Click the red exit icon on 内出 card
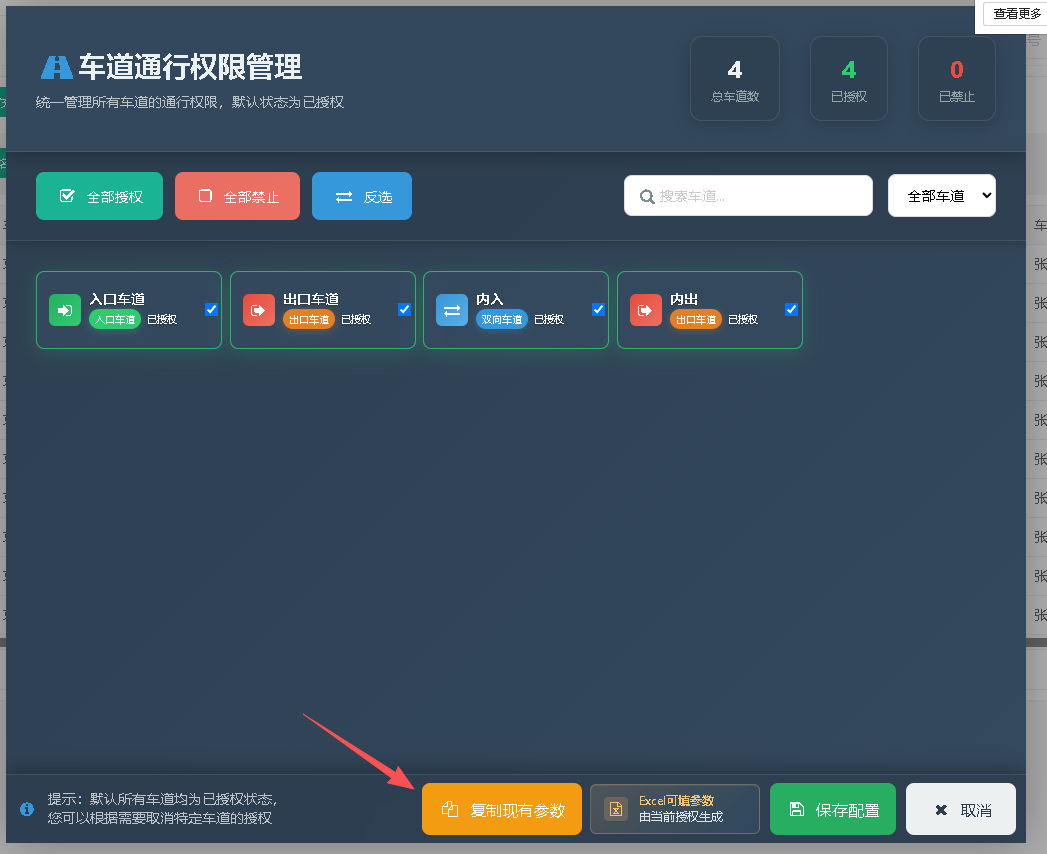This screenshot has height=854, width=1047. (646, 310)
